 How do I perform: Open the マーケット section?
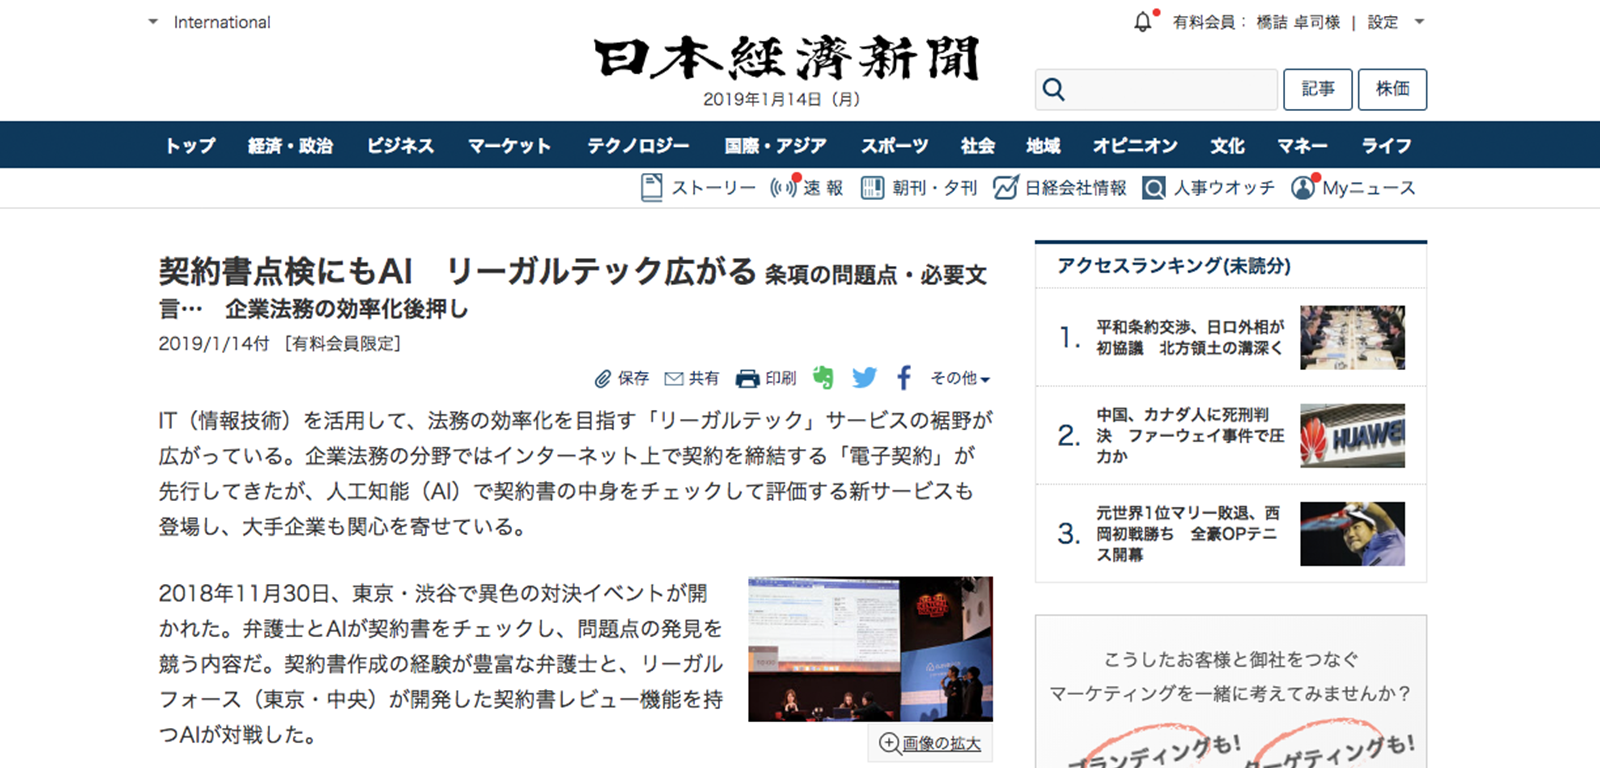(510, 146)
